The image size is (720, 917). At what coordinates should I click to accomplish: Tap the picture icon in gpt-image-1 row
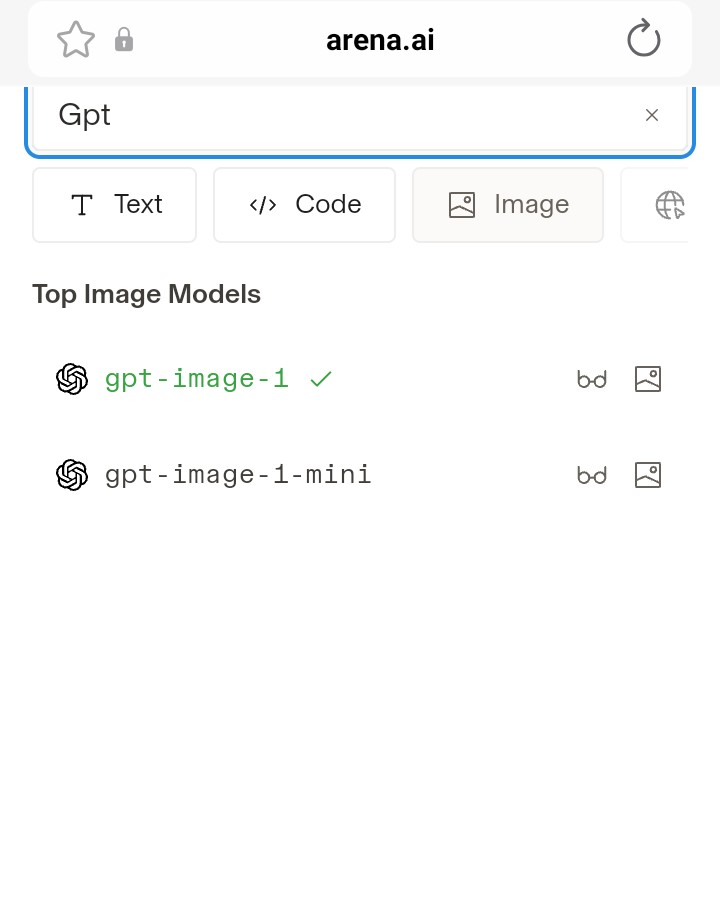(648, 379)
